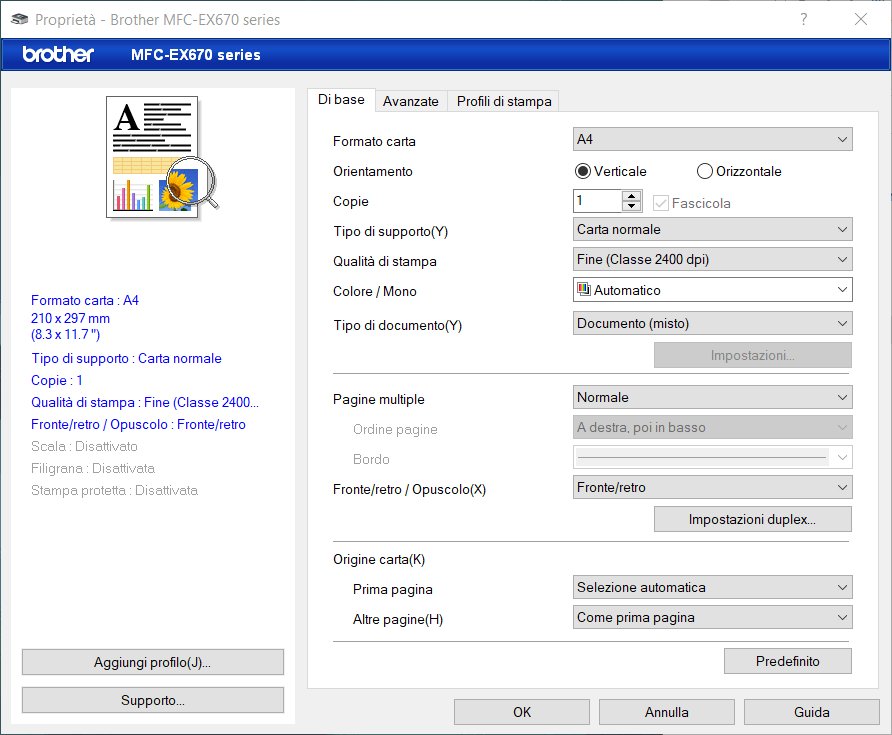Open the Colore / Mono dropdown
Screen dimensions: 892x735
click(712, 290)
